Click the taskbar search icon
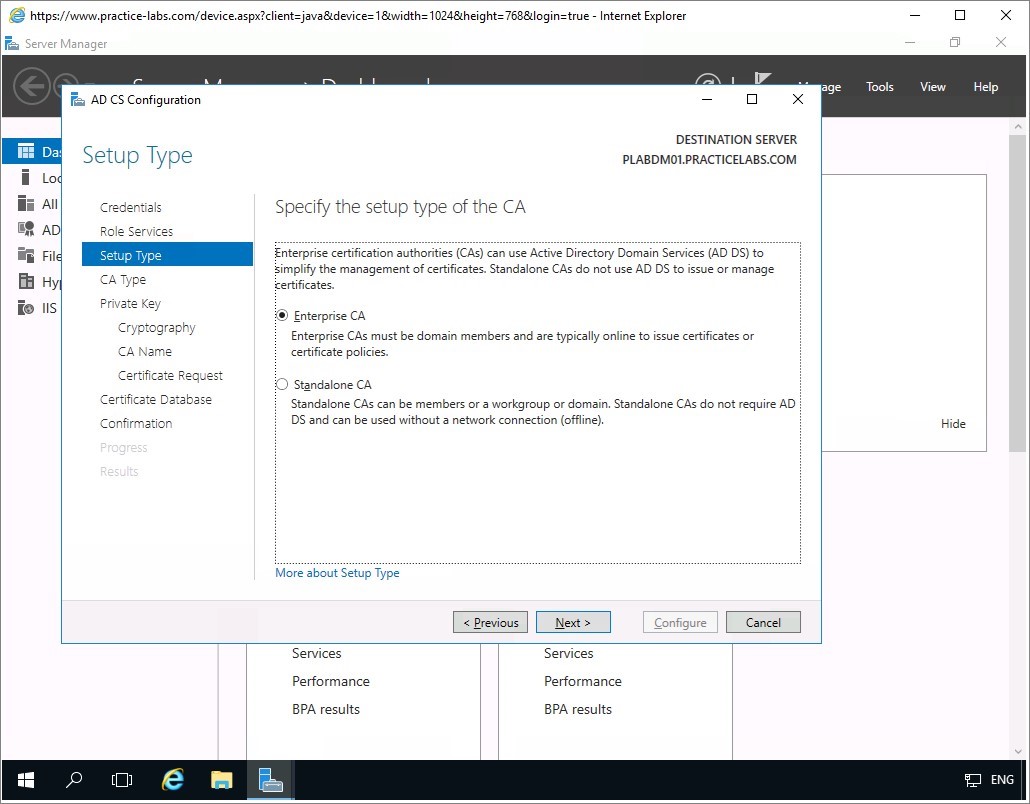The height and width of the screenshot is (804, 1030). pos(74,780)
